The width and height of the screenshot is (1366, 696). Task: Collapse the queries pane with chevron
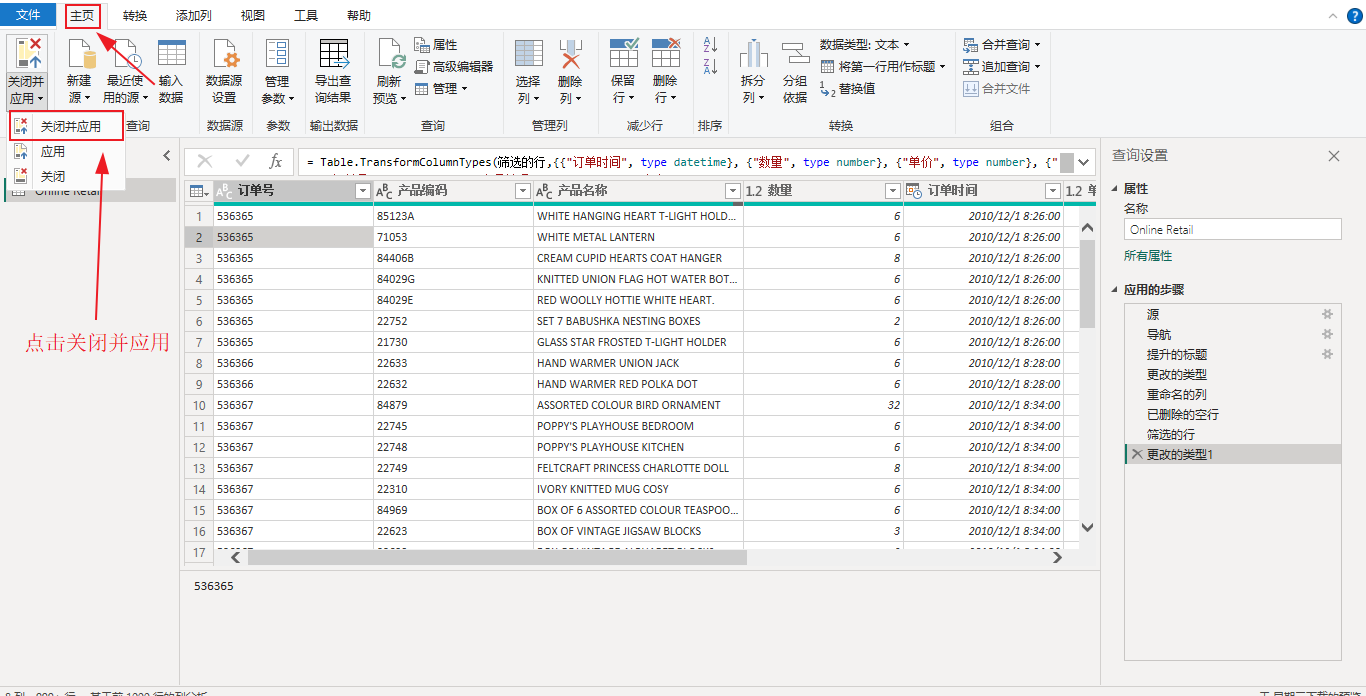point(167,156)
